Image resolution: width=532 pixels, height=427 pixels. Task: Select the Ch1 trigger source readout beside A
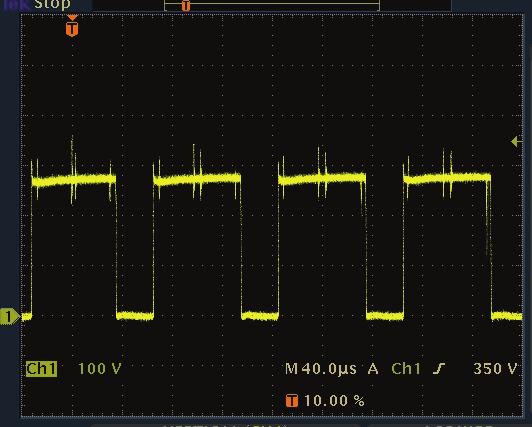coord(406,369)
